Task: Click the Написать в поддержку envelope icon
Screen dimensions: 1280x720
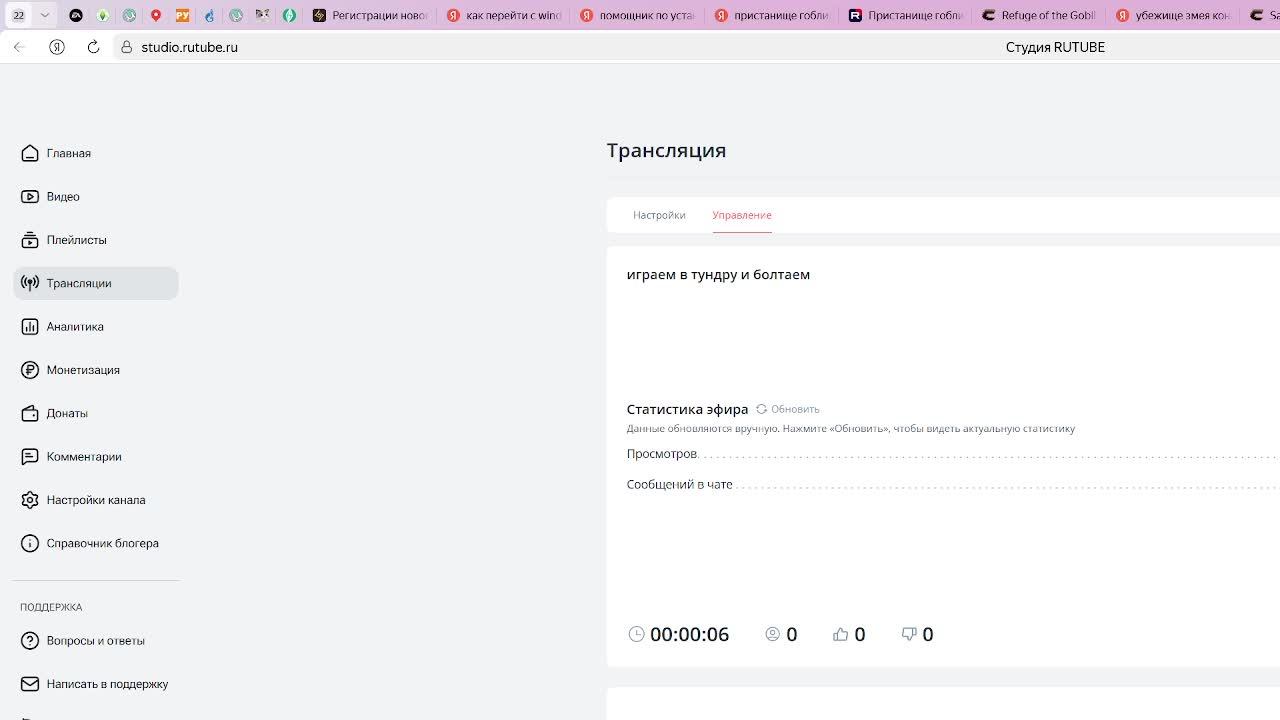Action: 30,684
